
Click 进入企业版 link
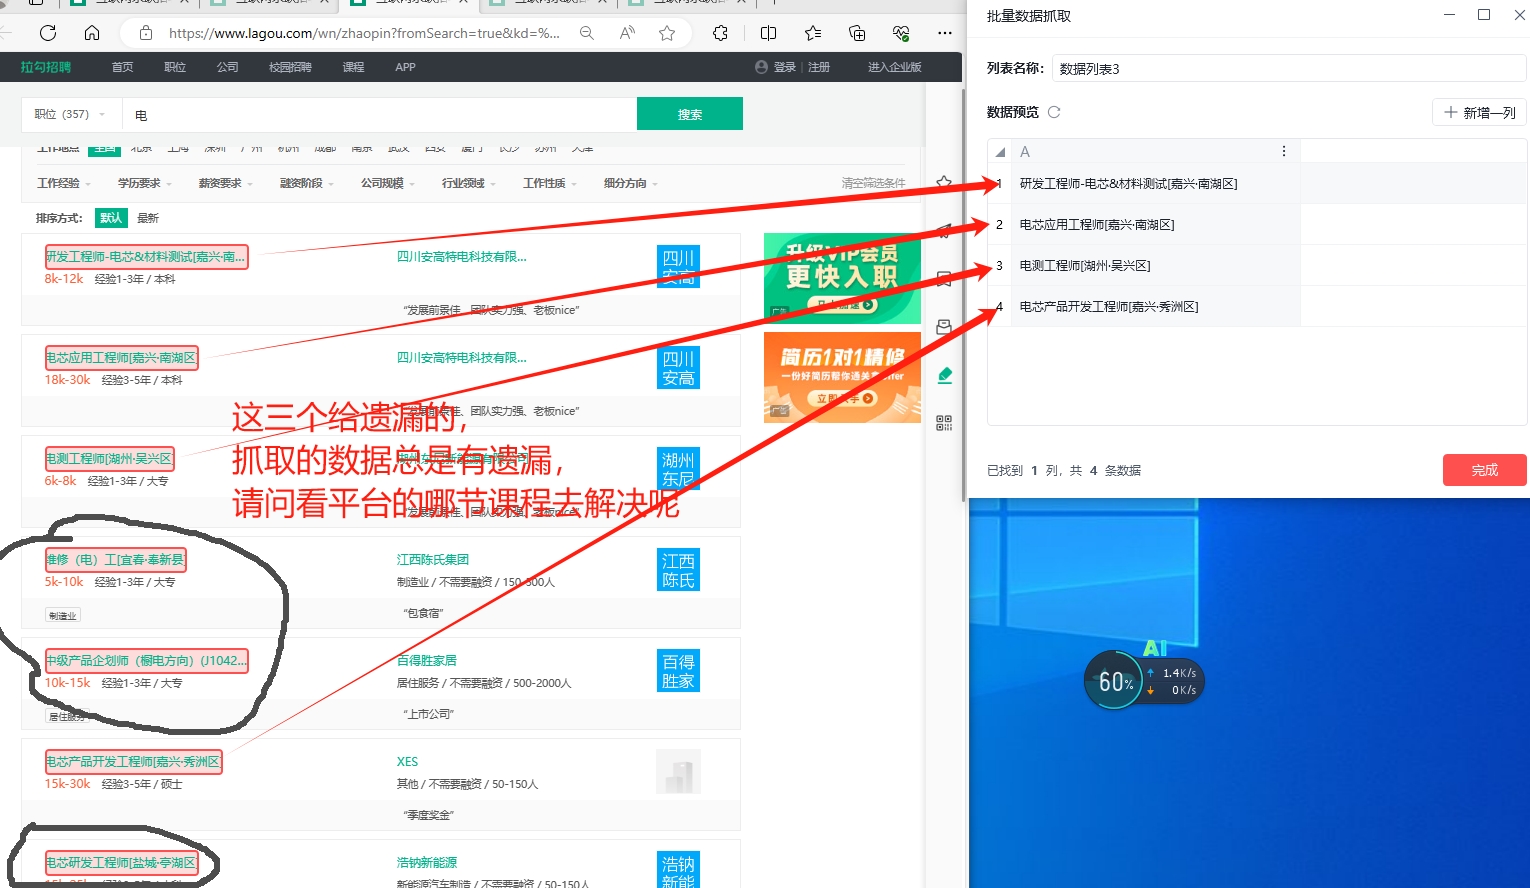click(x=894, y=67)
